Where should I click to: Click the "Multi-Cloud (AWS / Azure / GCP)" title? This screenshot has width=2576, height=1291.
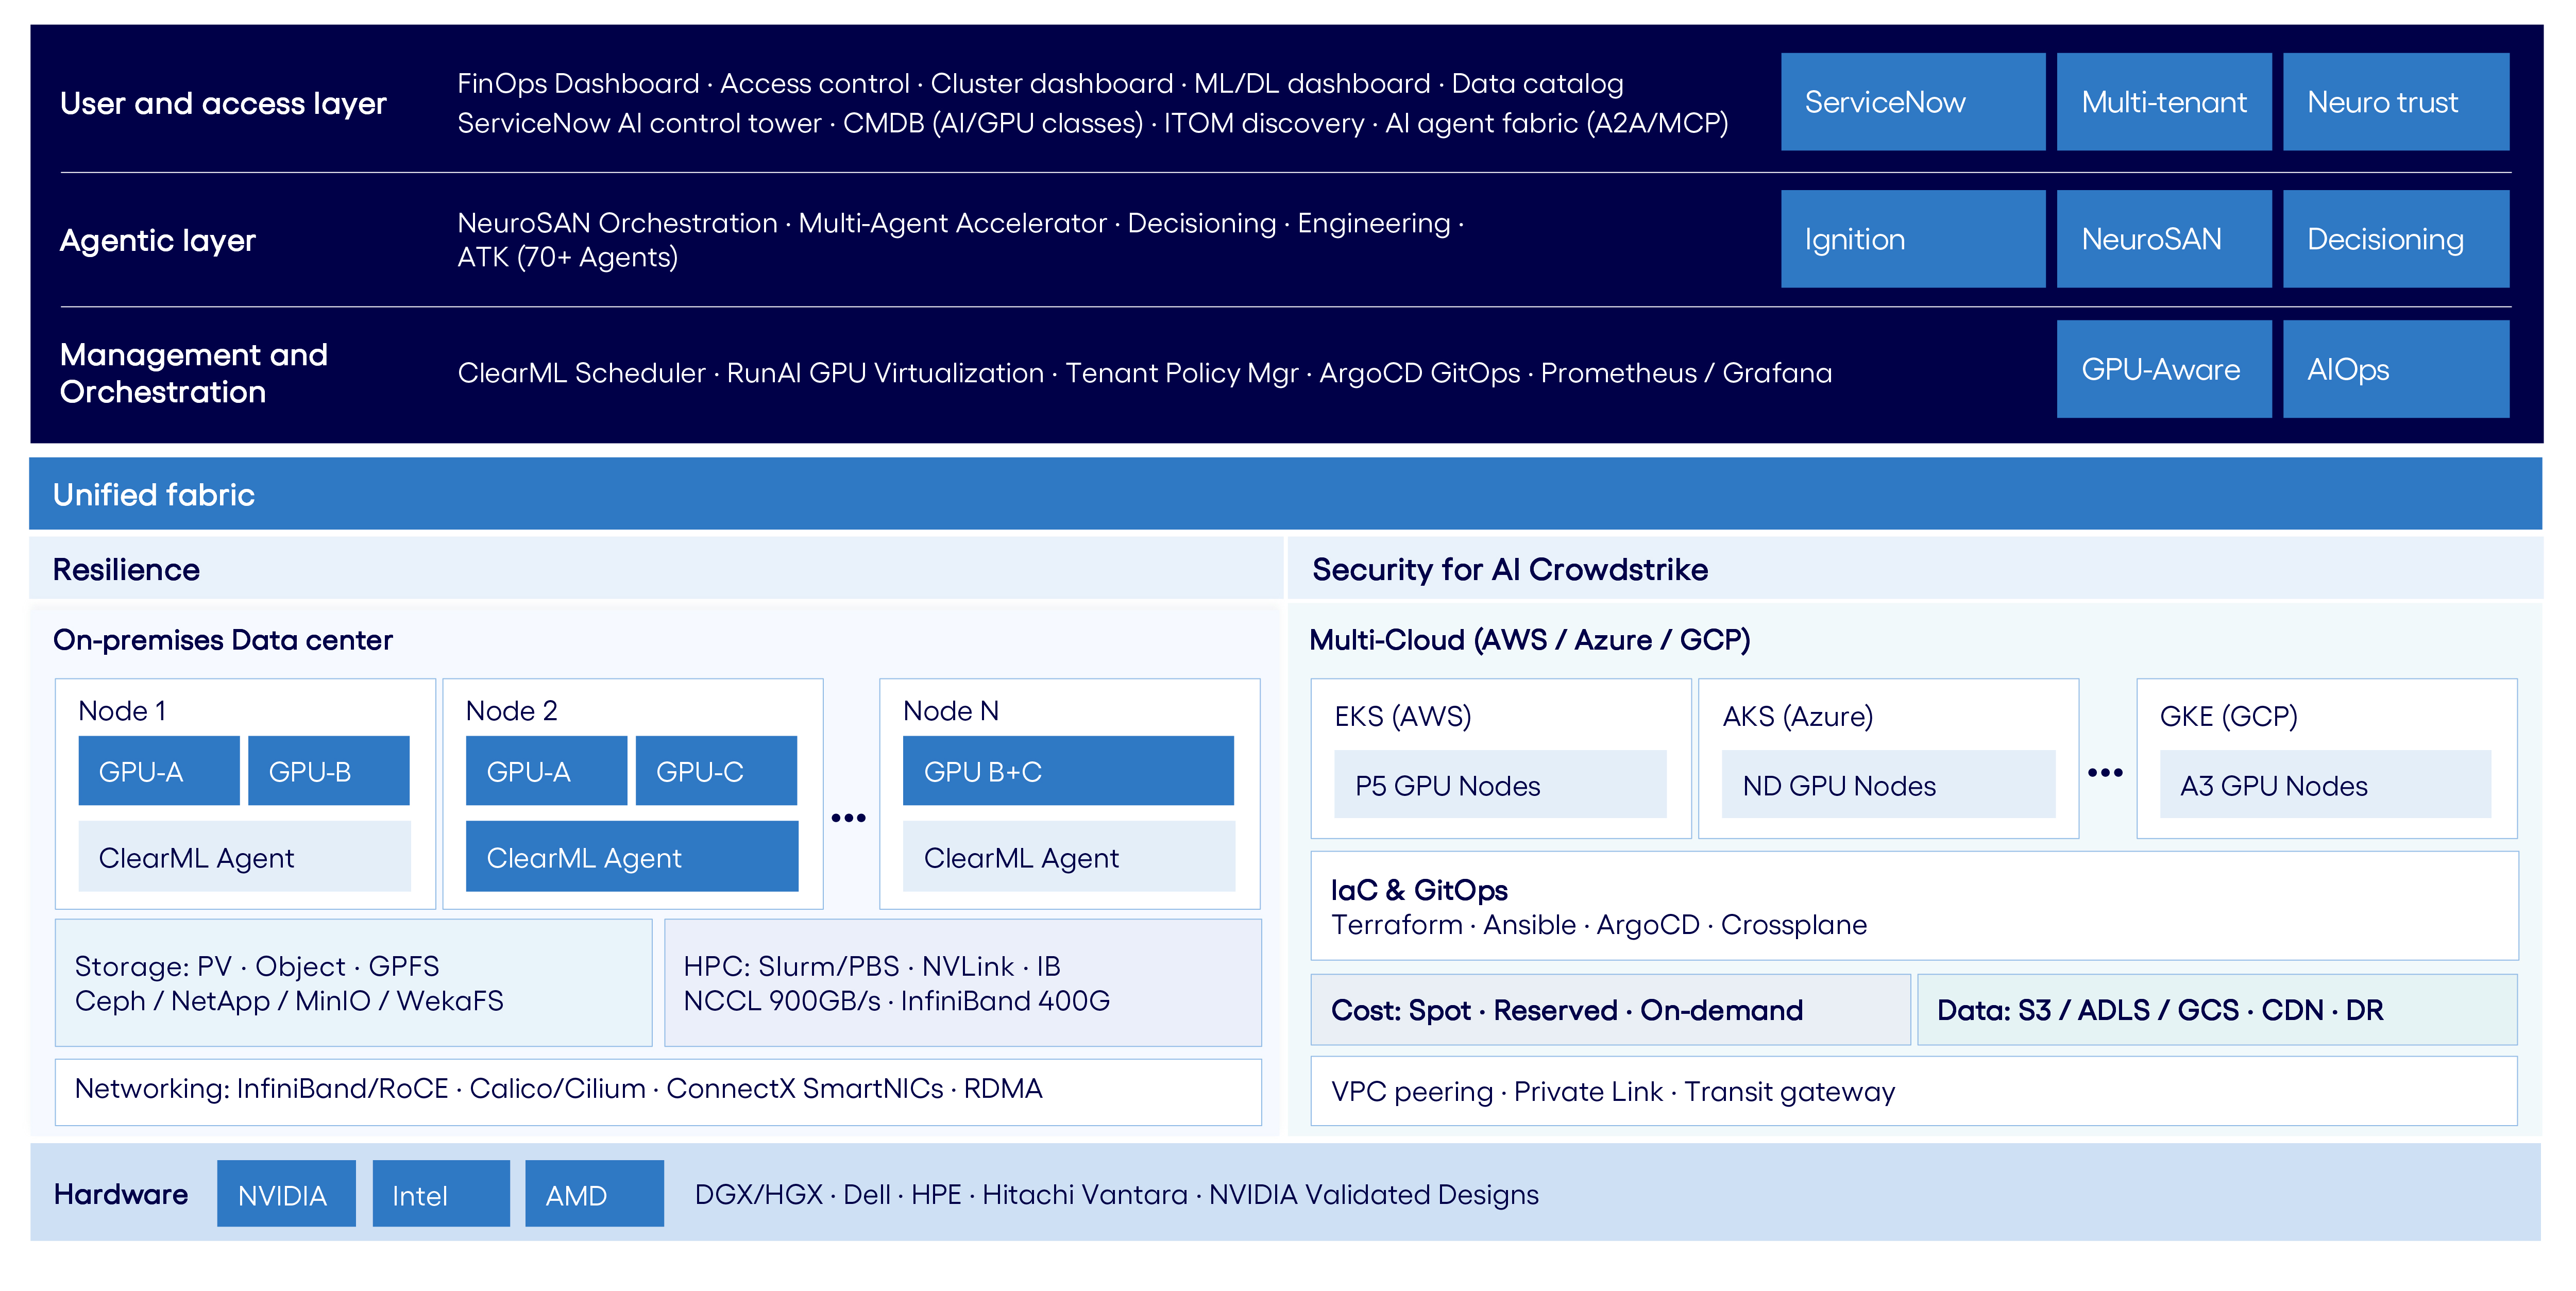pyautogui.click(x=1529, y=640)
